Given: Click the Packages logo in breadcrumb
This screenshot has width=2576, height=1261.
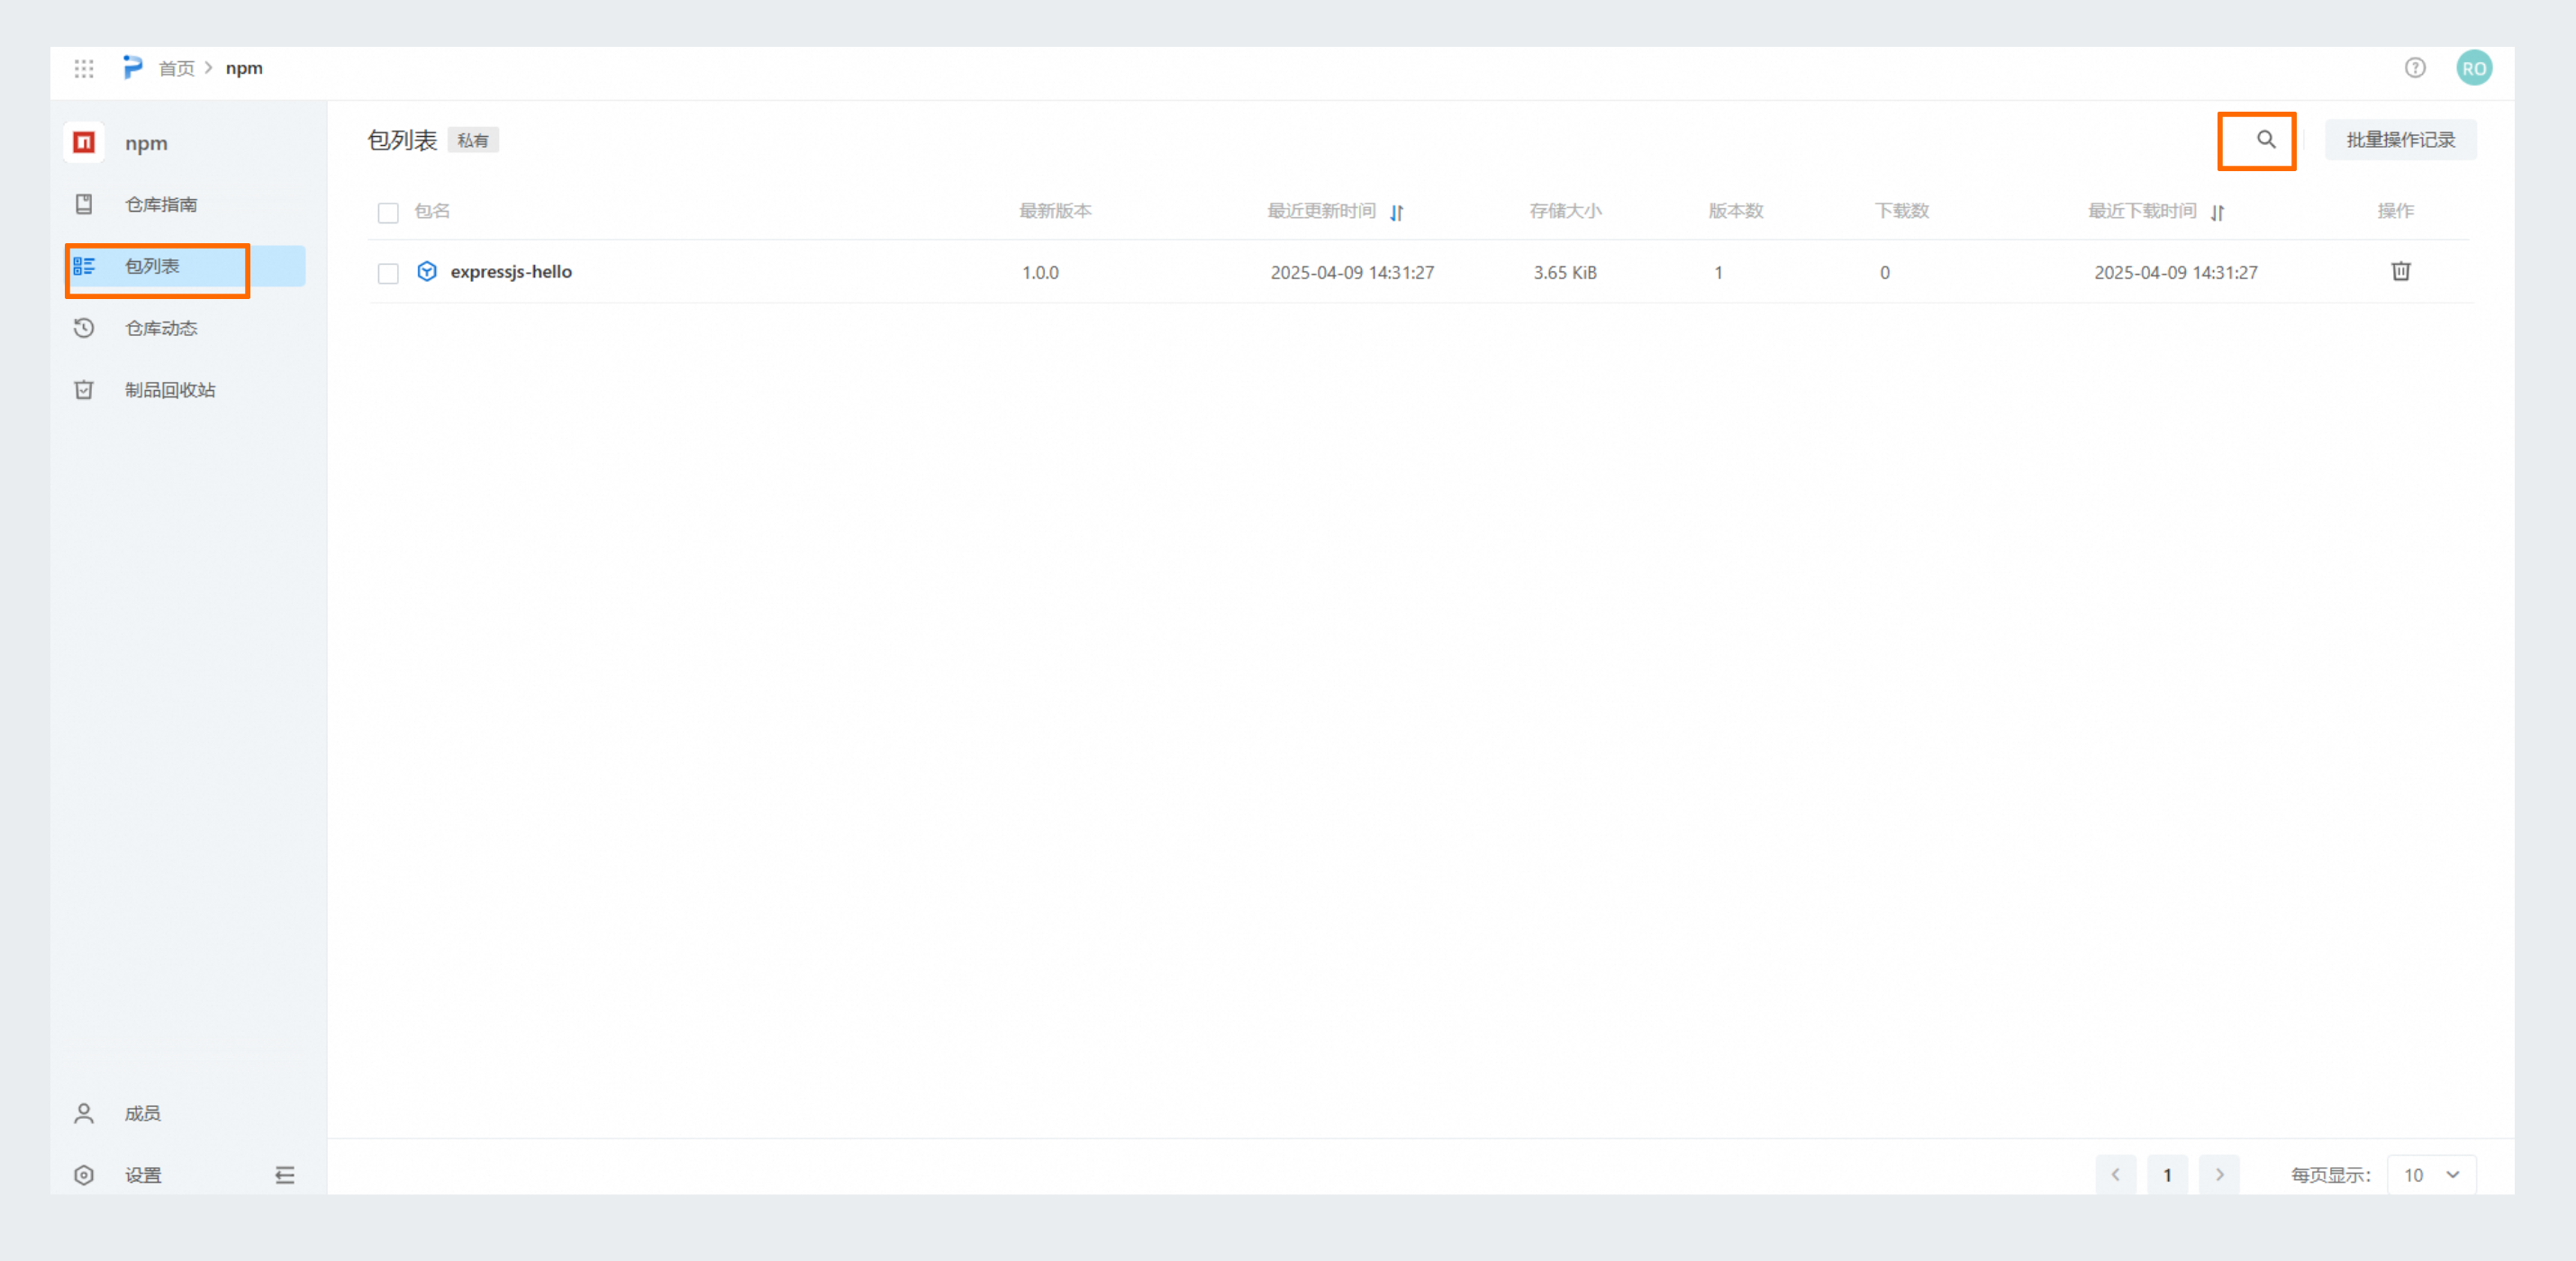Looking at the screenshot, I should pyautogui.click(x=132, y=67).
